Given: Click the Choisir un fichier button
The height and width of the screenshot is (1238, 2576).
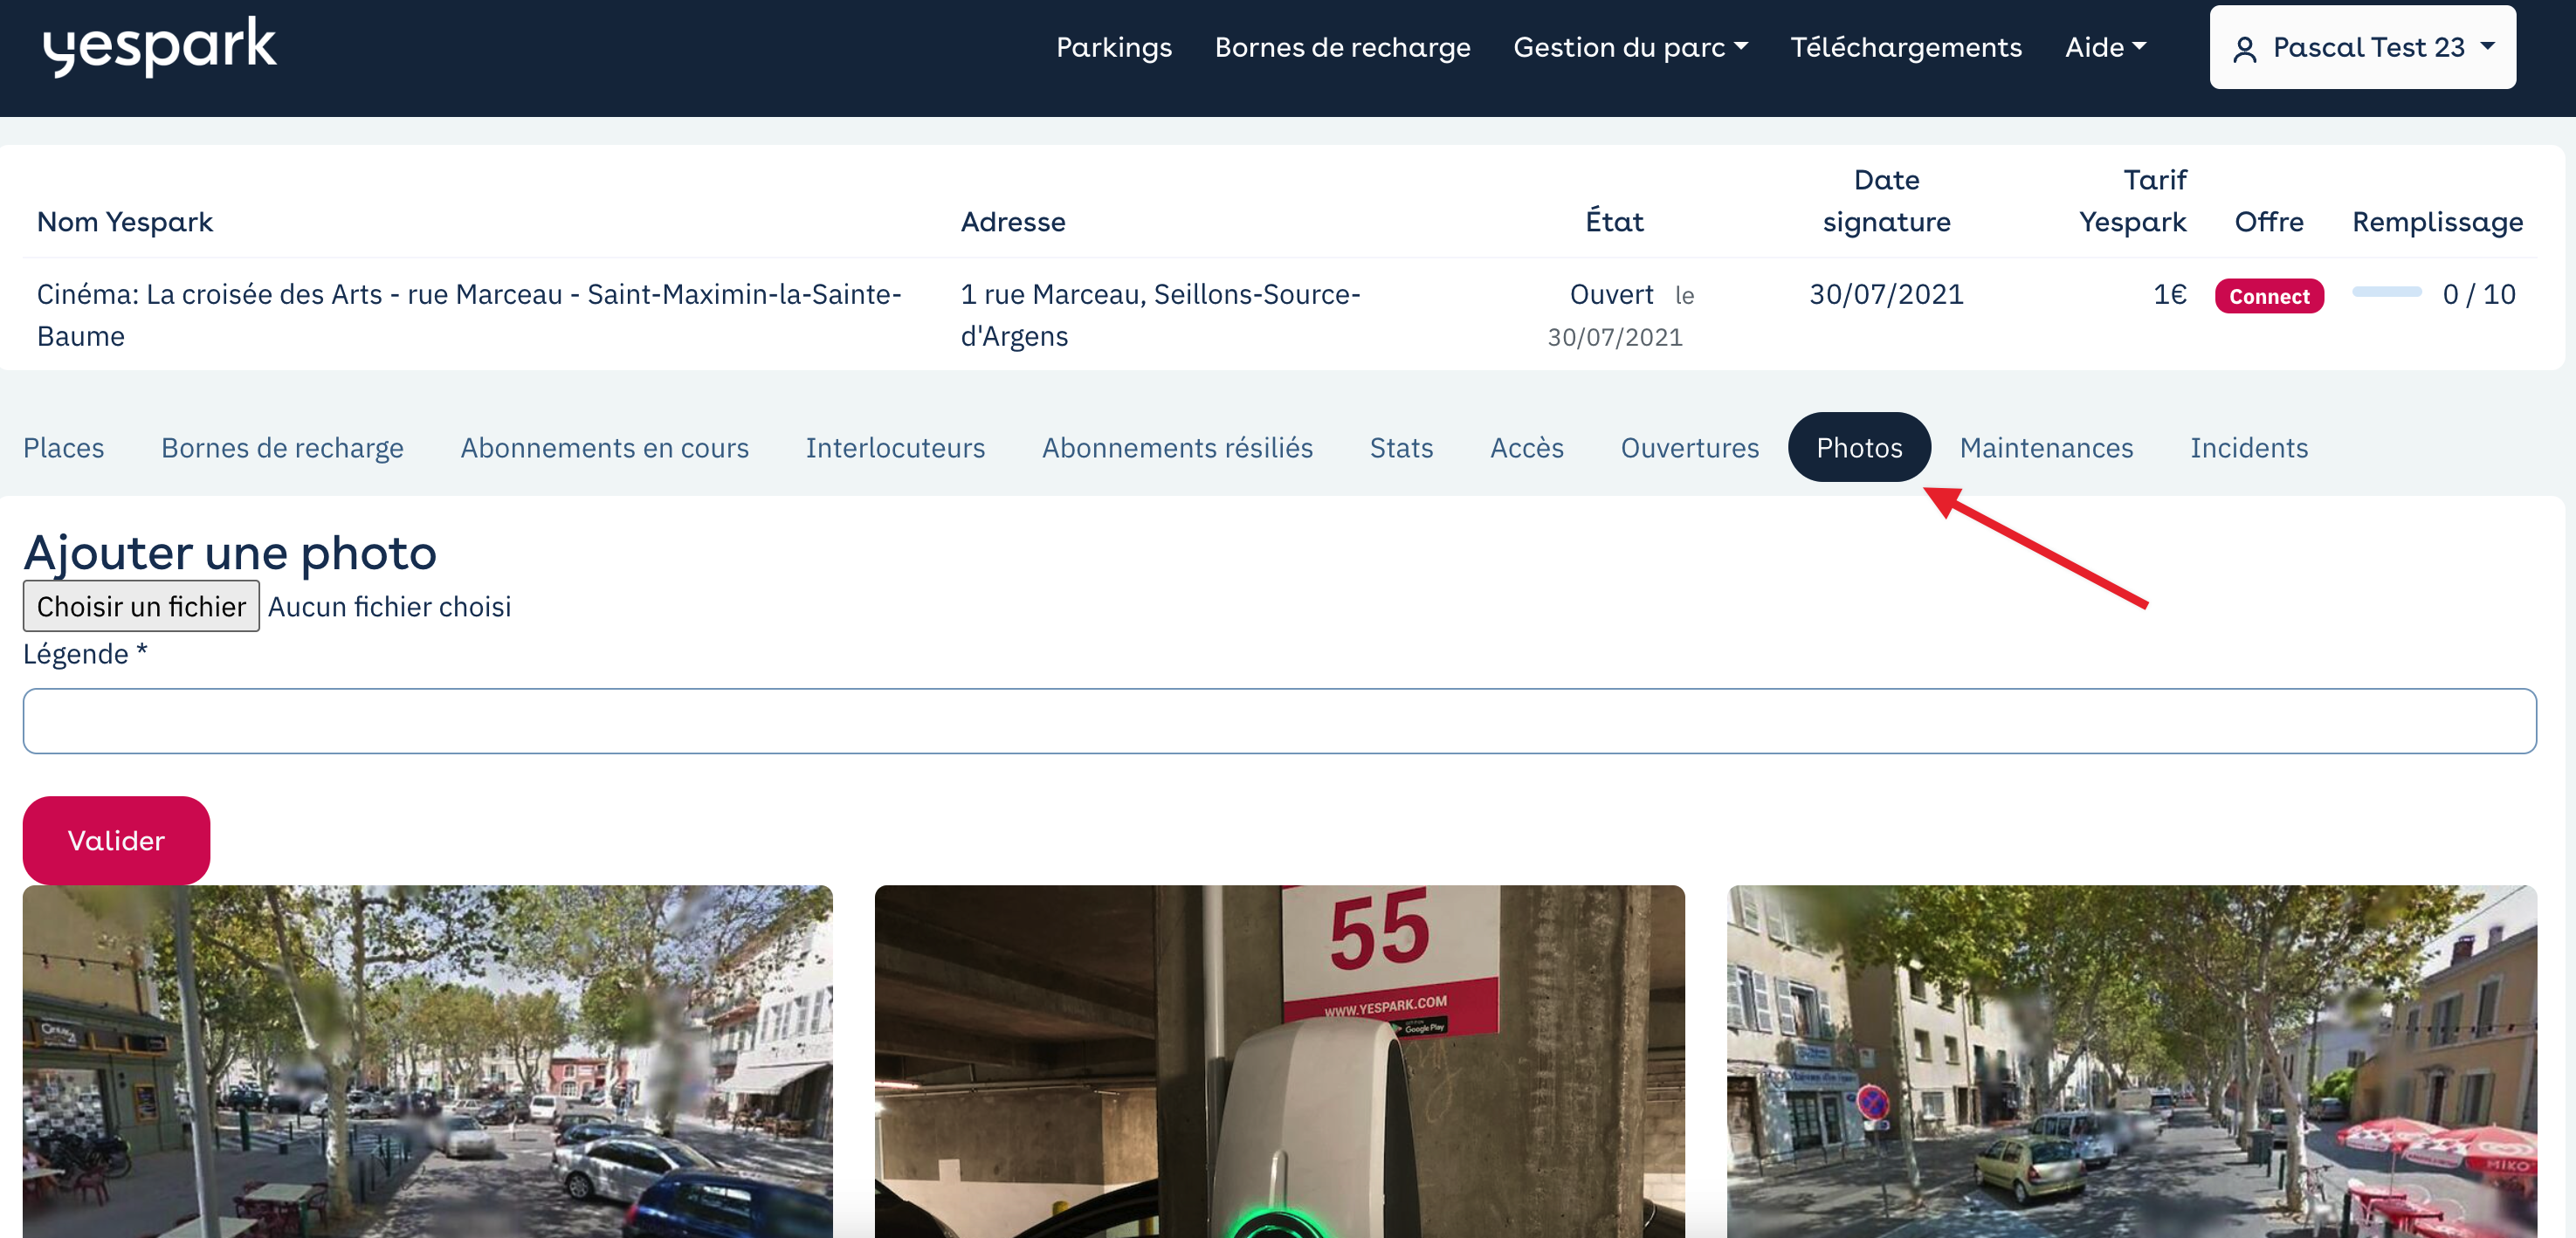Looking at the screenshot, I should (141, 606).
